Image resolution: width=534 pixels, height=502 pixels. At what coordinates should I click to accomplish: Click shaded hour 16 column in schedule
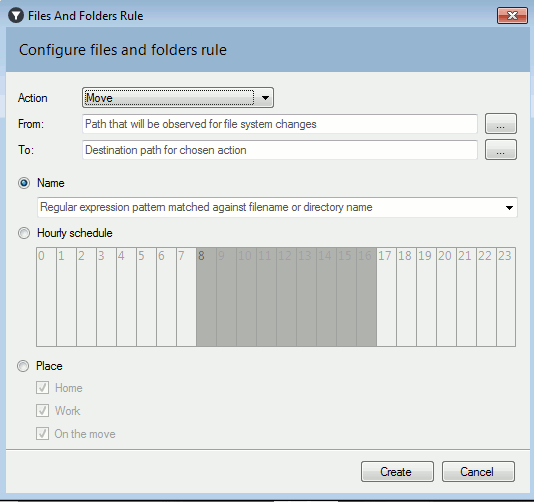click(x=366, y=297)
